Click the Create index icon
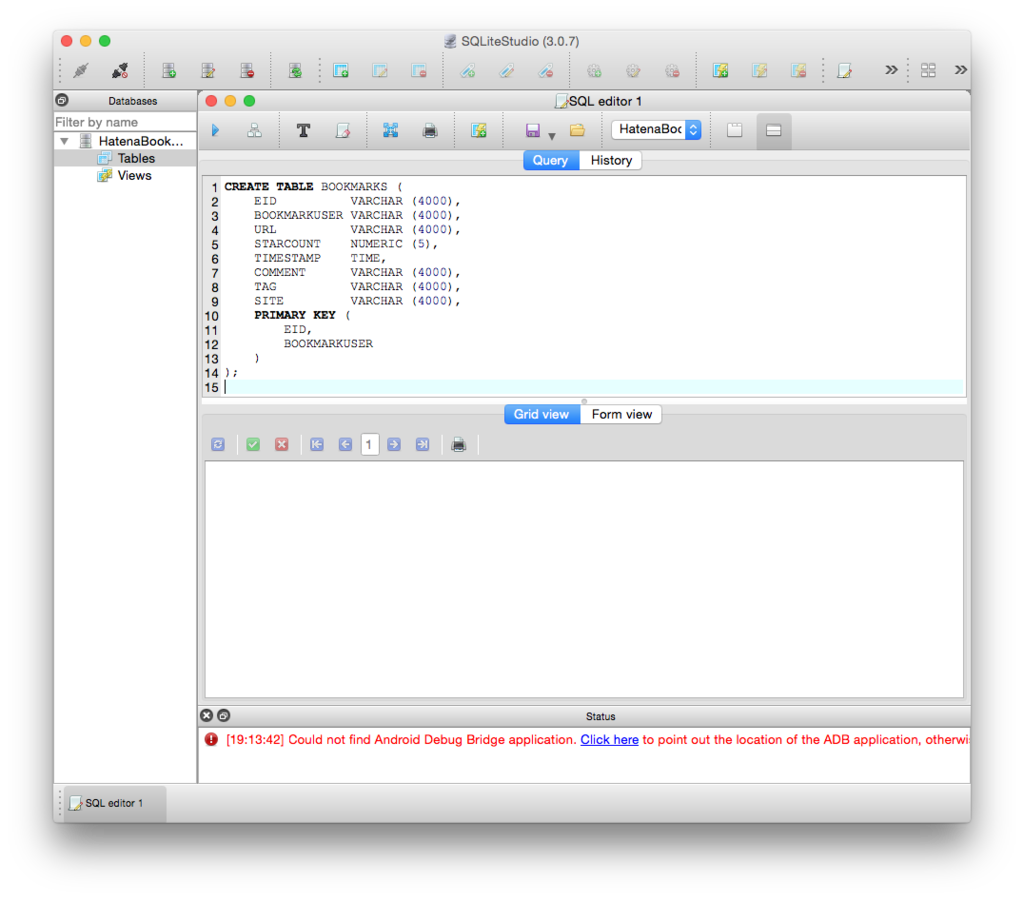The height and width of the screenshot is (899, 1024). 468,71
